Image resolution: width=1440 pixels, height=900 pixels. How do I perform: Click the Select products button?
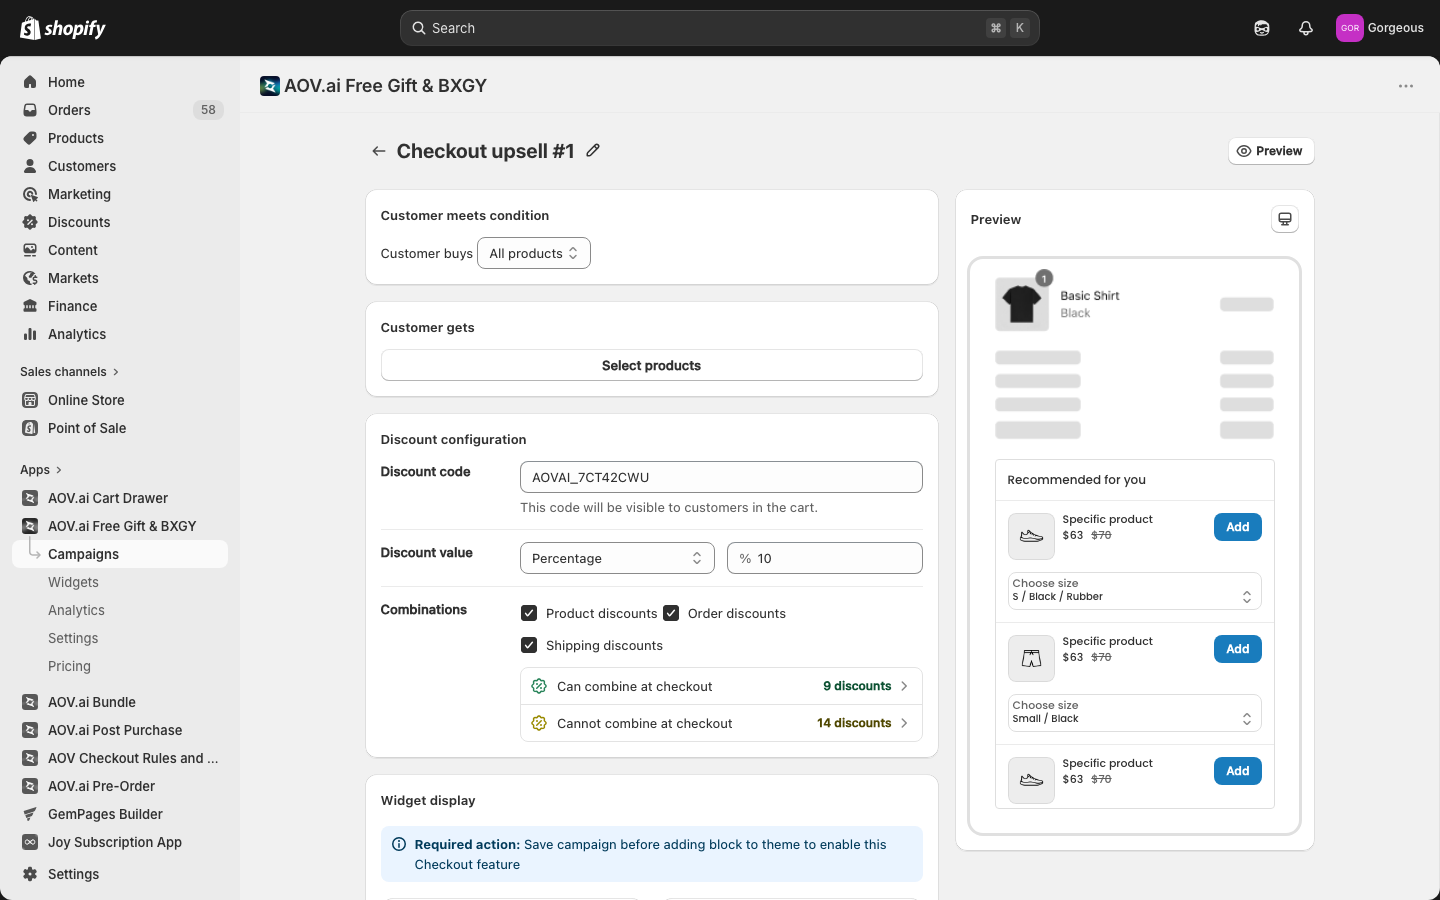pyautogui.click(x=651, y=365)
